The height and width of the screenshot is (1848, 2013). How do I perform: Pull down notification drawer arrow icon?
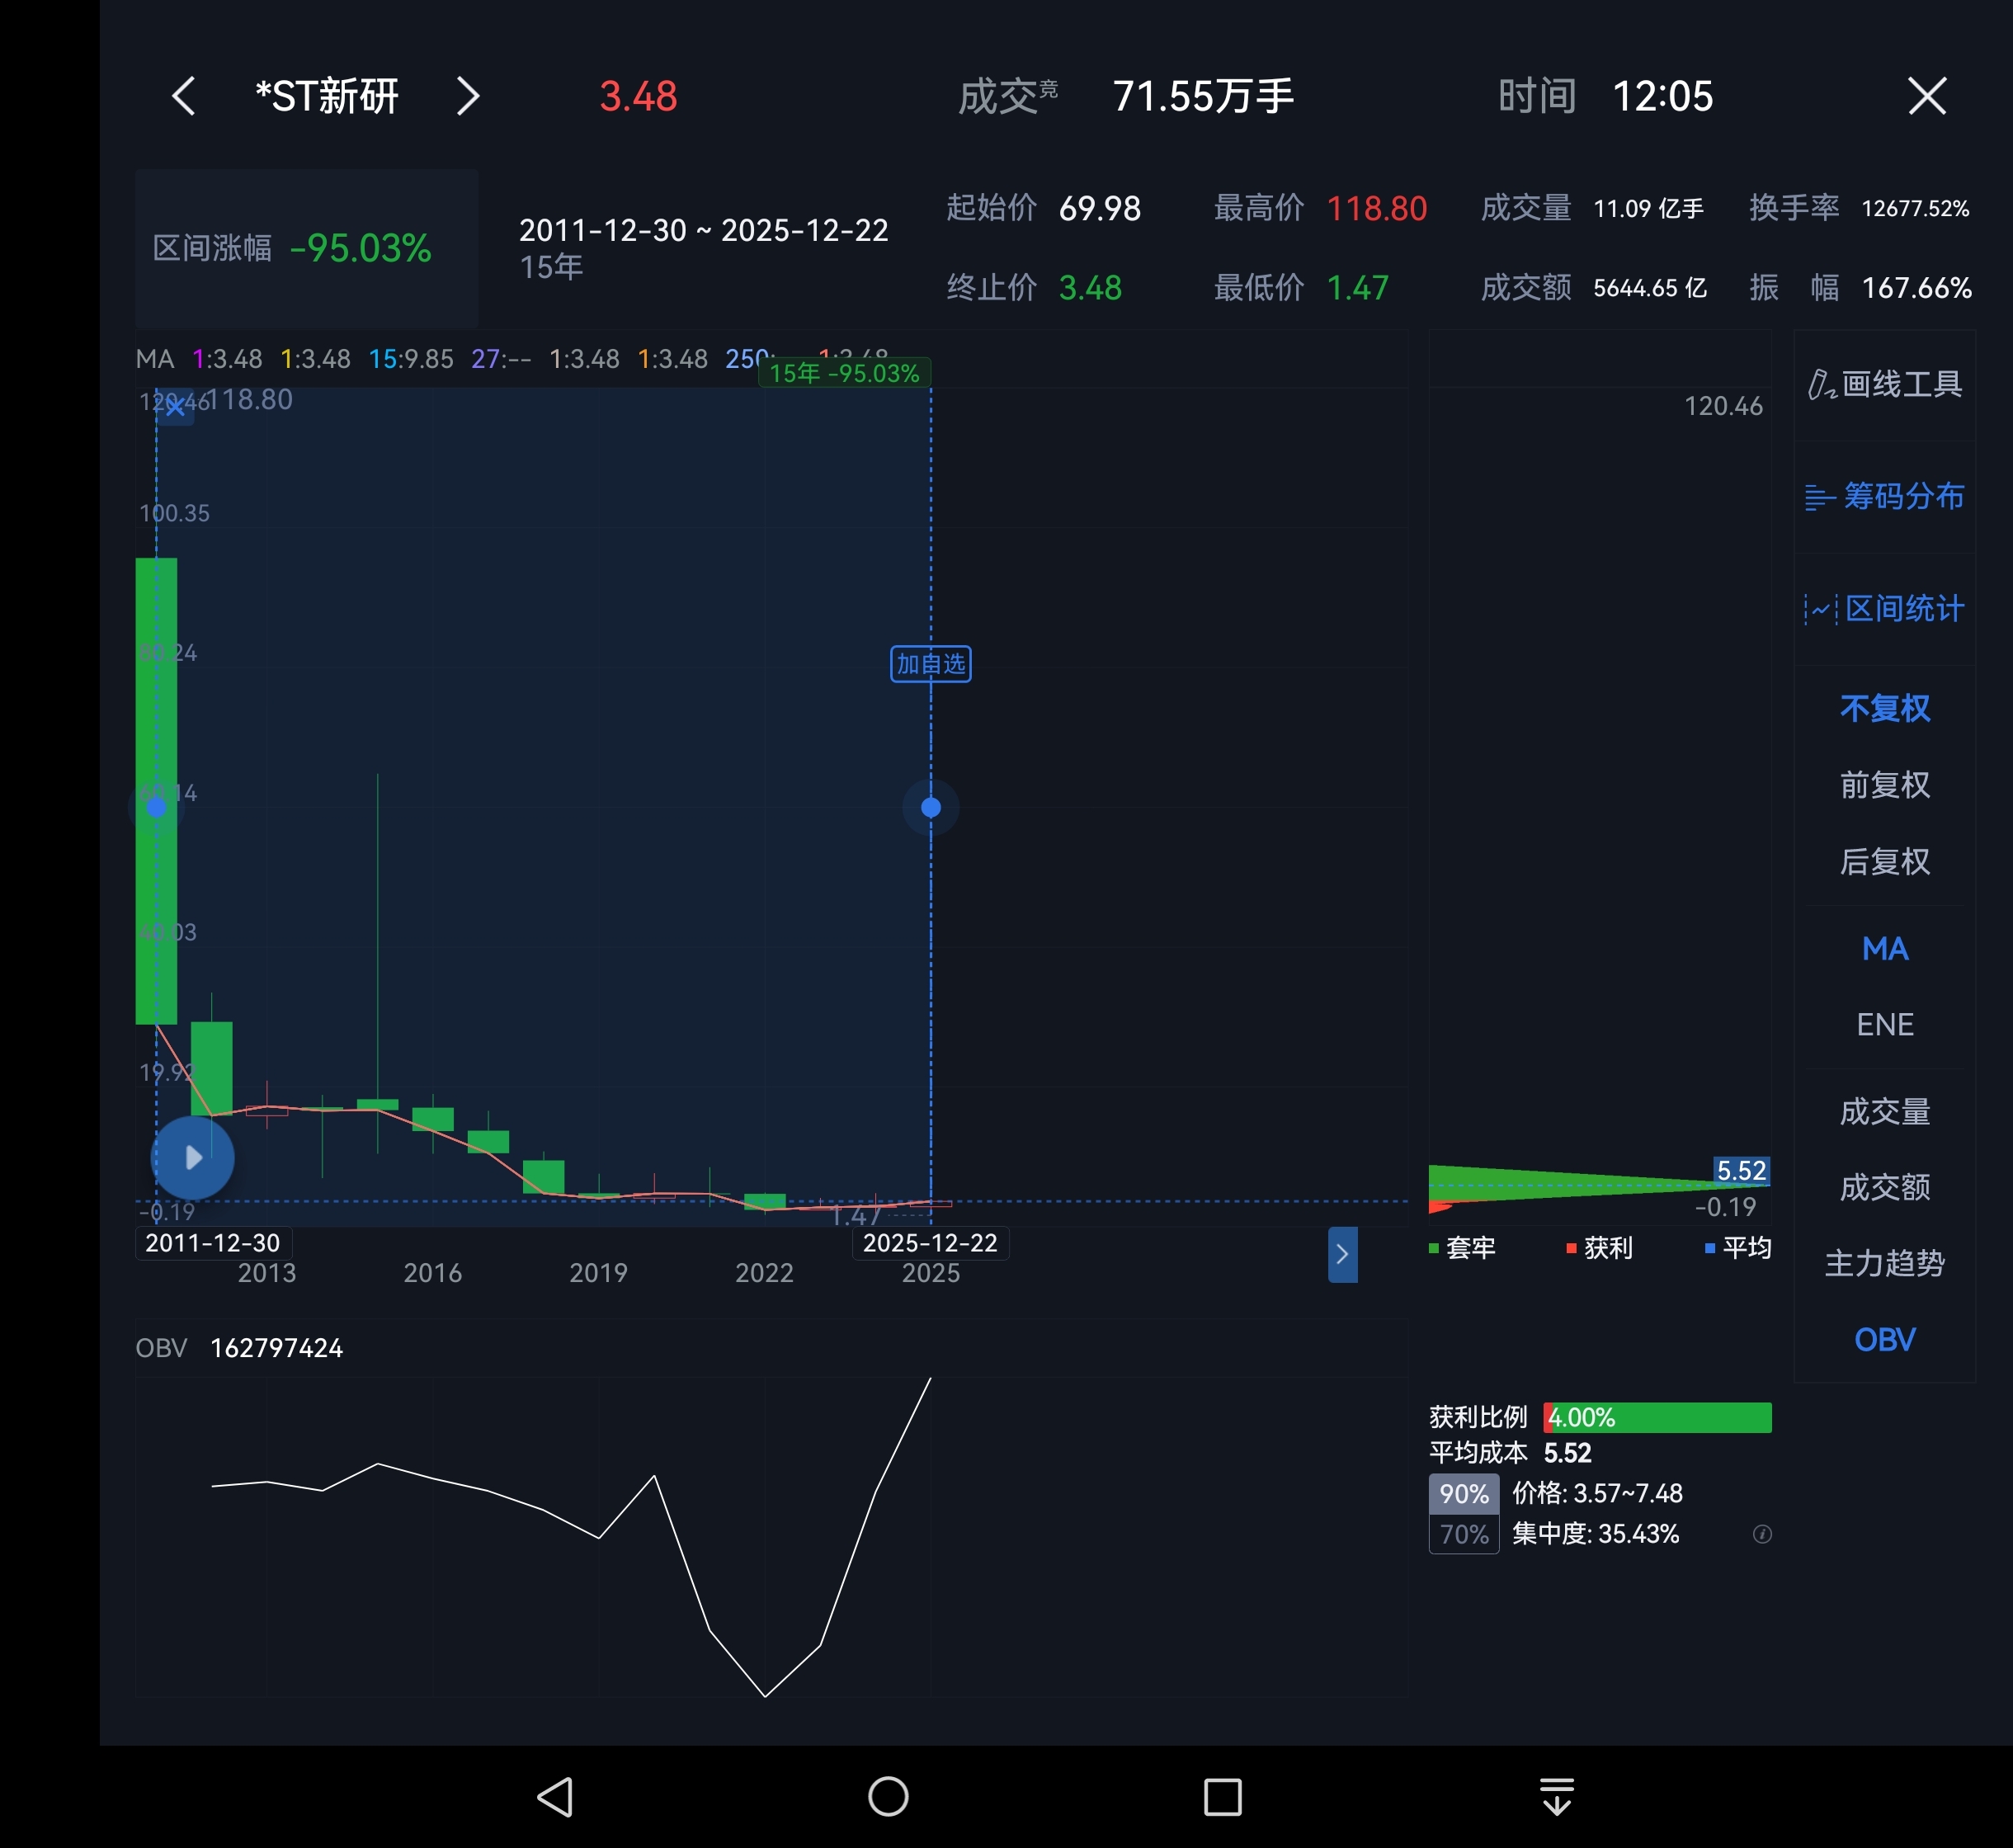tap(1556, 1797)
